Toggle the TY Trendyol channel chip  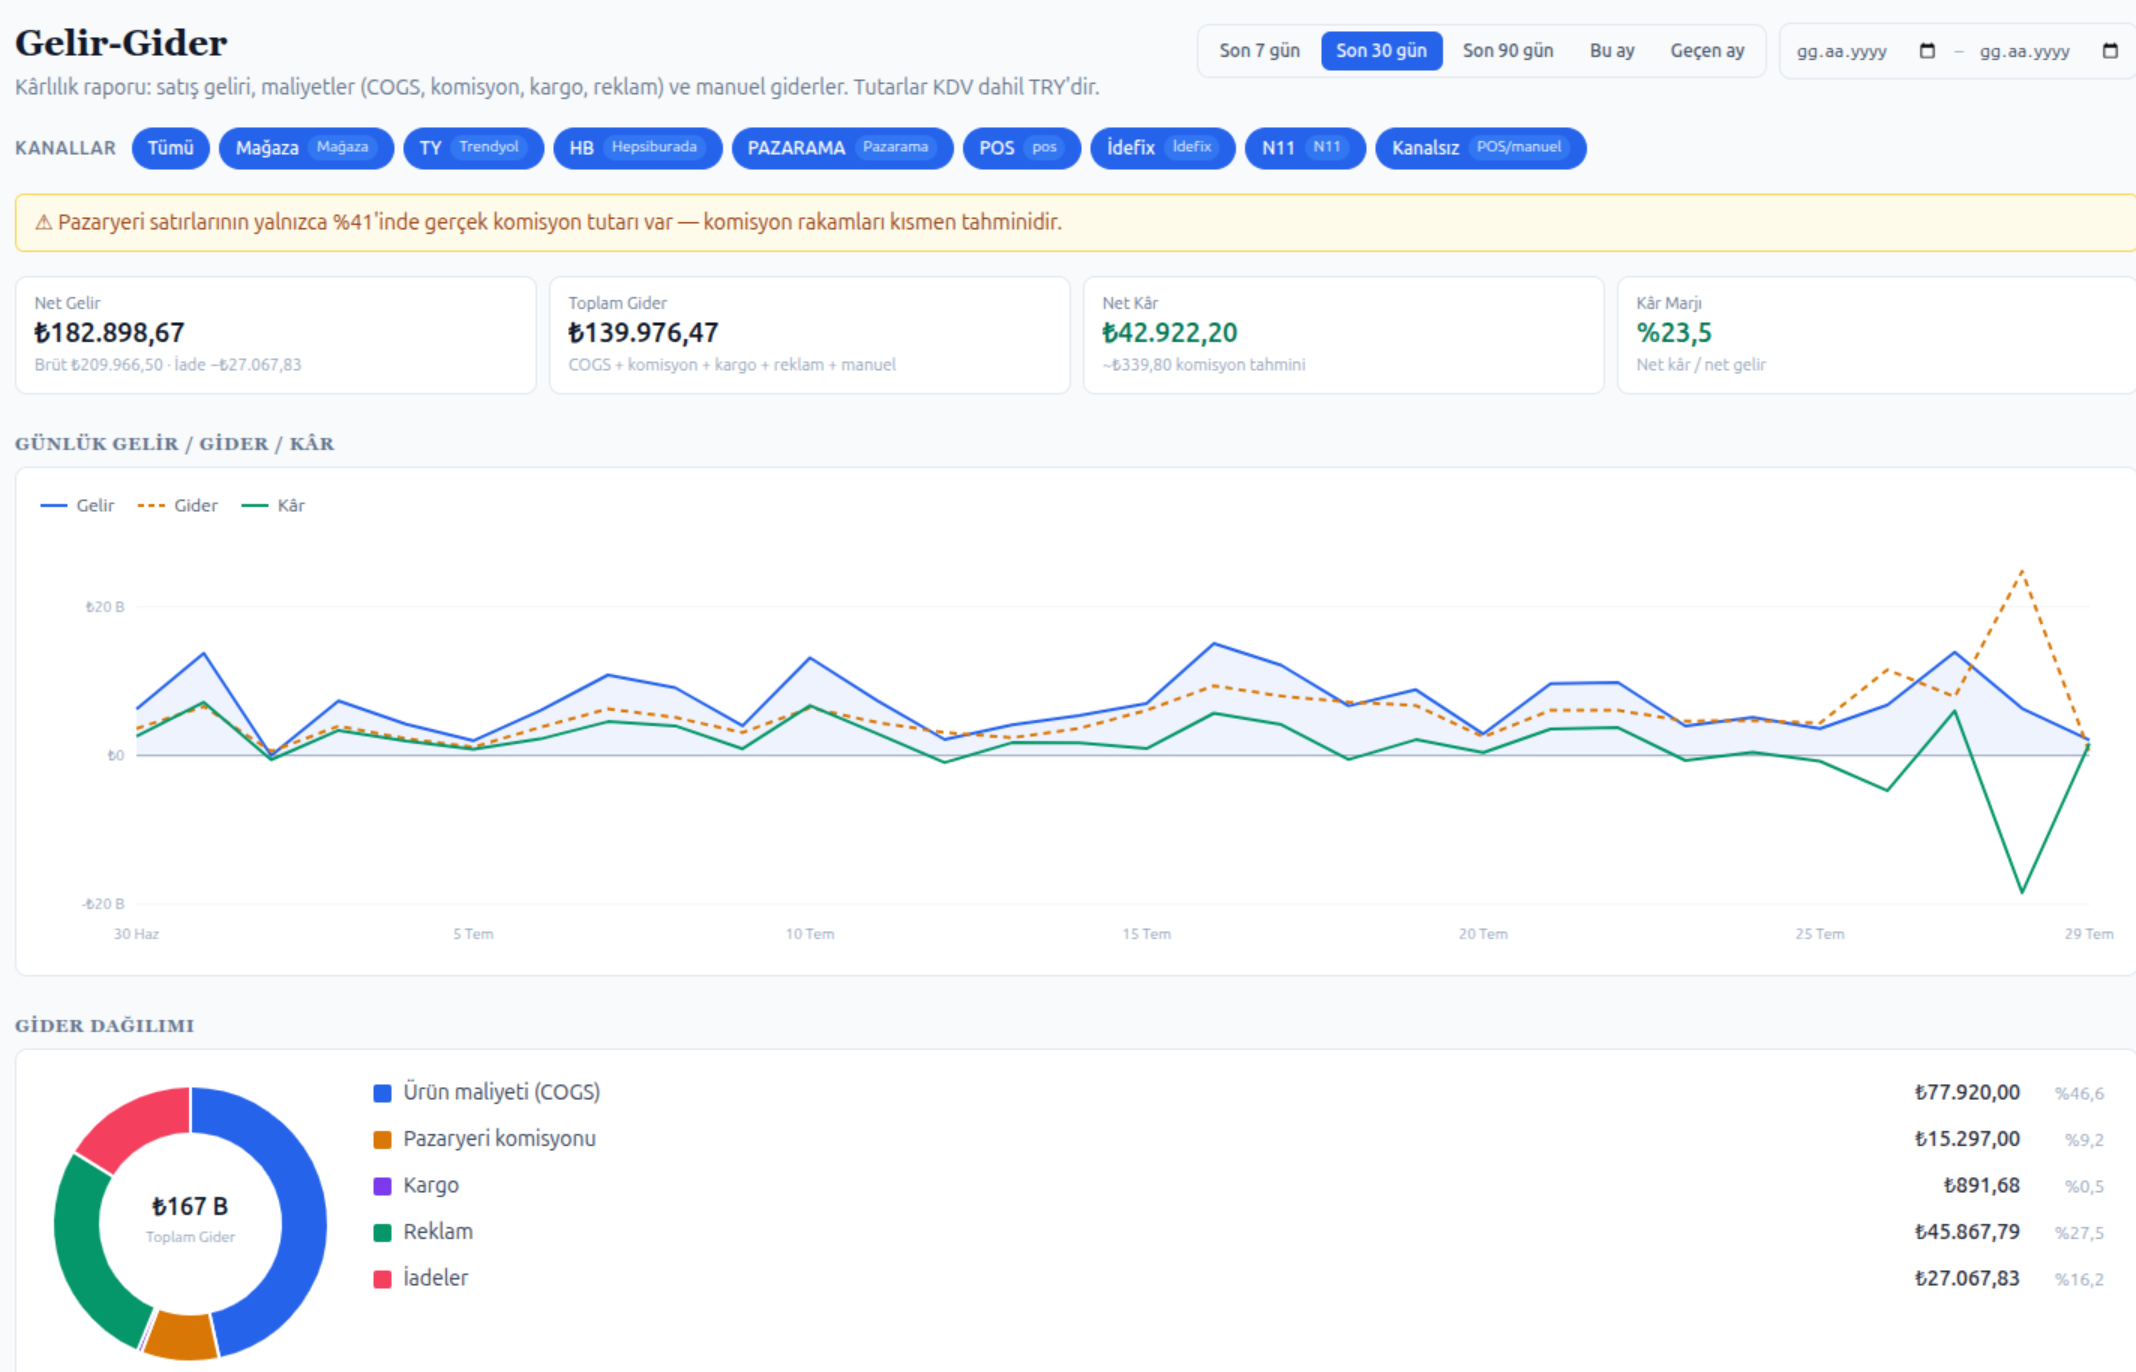[x=473, y=148]
